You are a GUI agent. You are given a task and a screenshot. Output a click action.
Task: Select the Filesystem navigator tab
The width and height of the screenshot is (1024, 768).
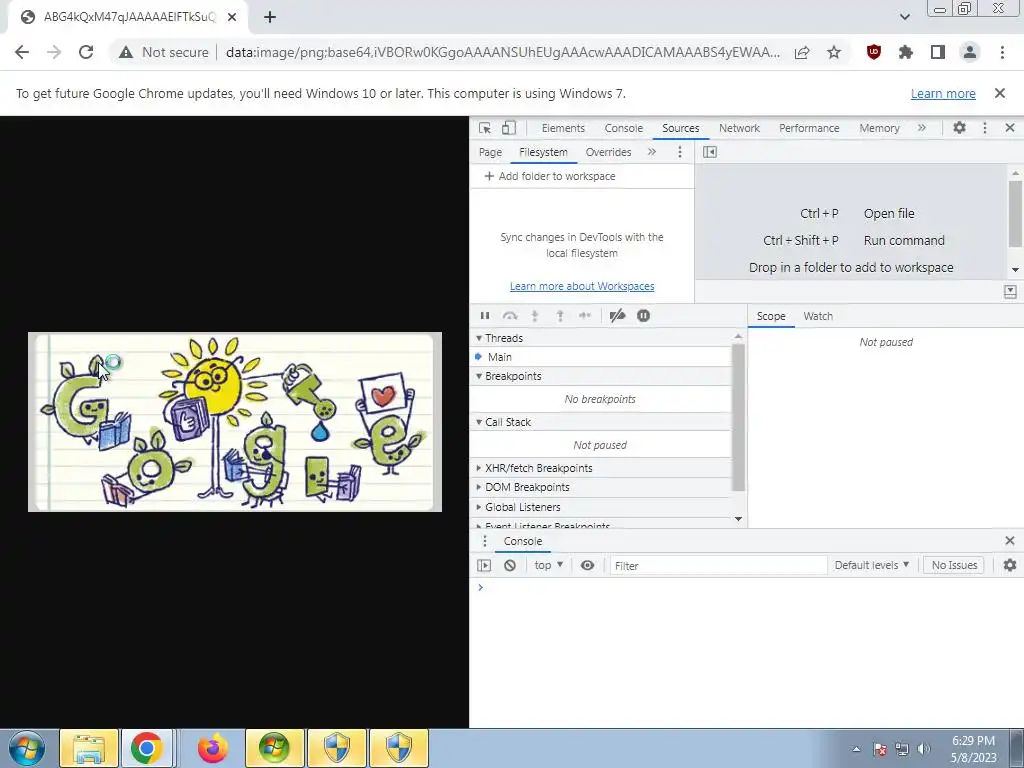543,152
